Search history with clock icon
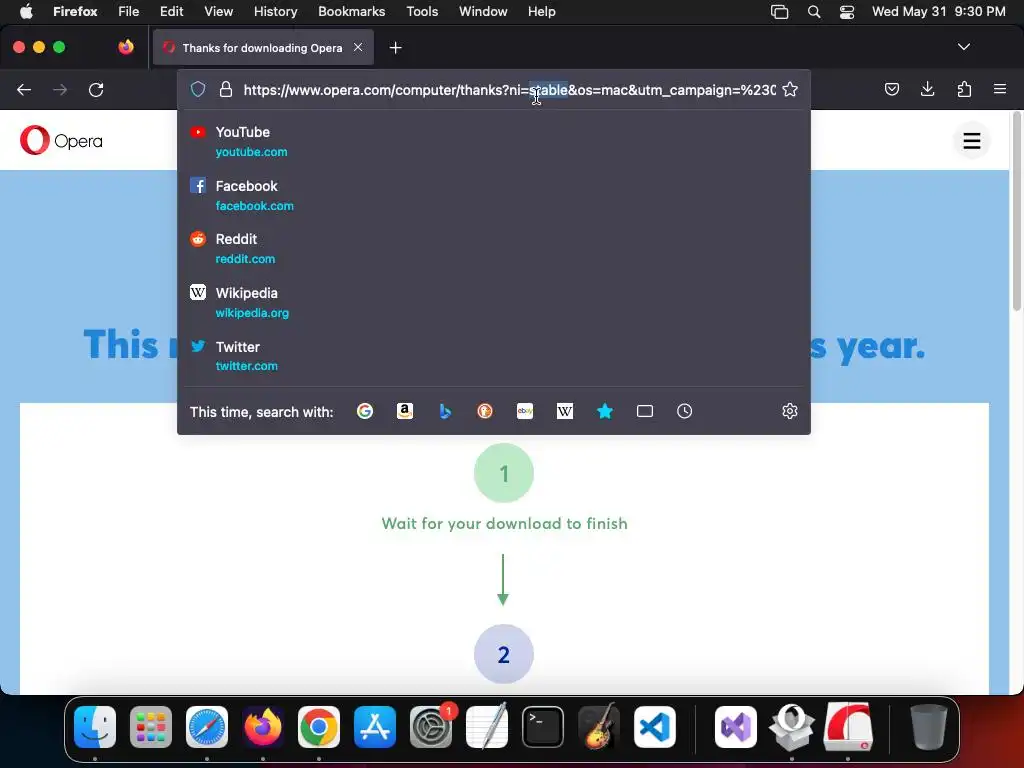Image resolution: width=1024 pixels, height=768 pixels. coord(684,411)
